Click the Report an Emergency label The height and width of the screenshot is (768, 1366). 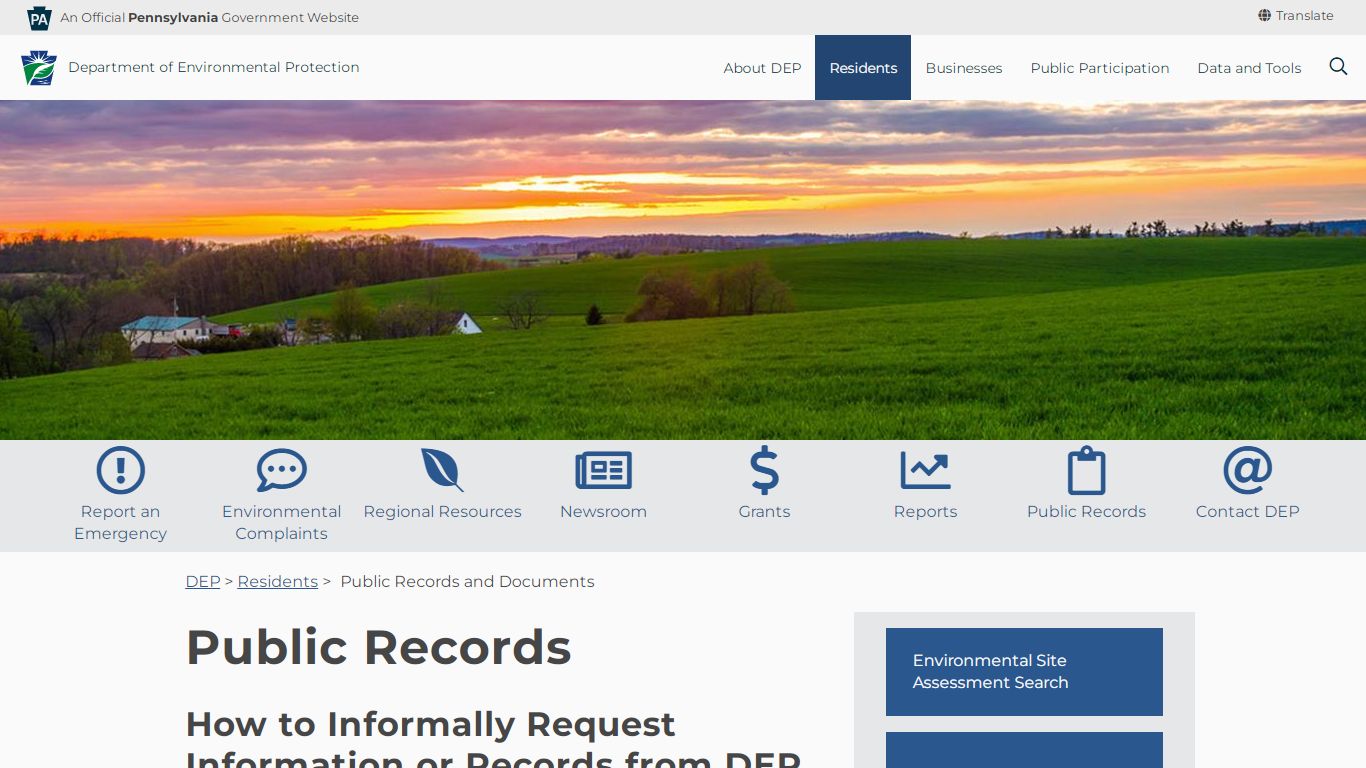point(120,522)
